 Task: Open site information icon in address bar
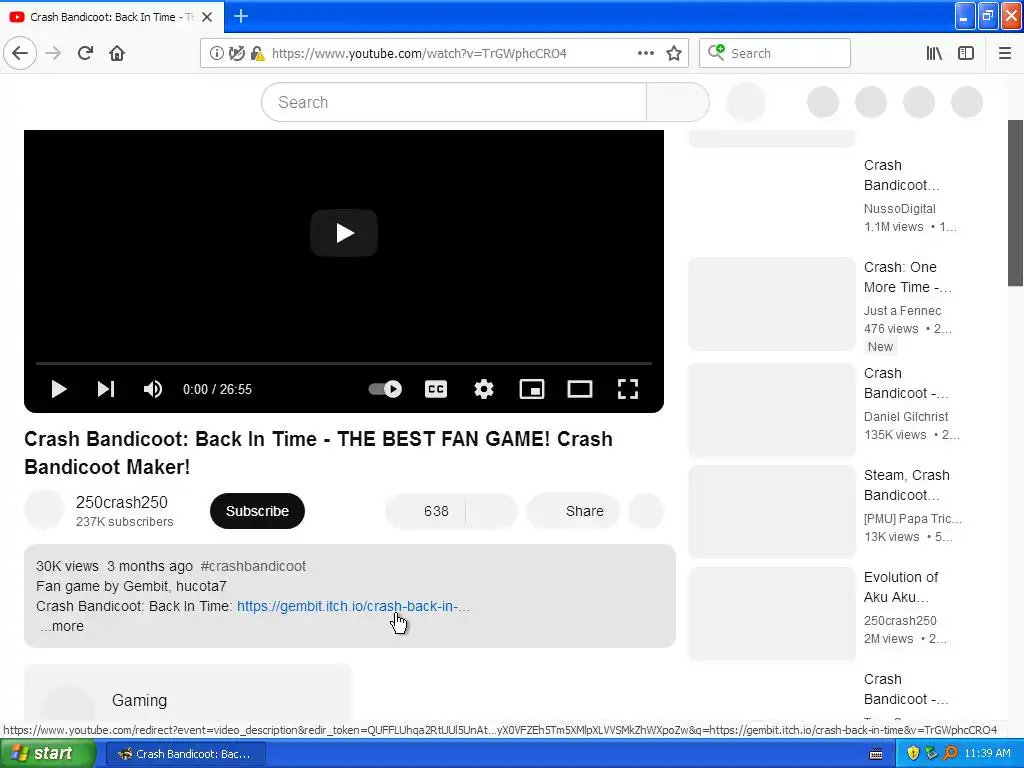[216, 54]
